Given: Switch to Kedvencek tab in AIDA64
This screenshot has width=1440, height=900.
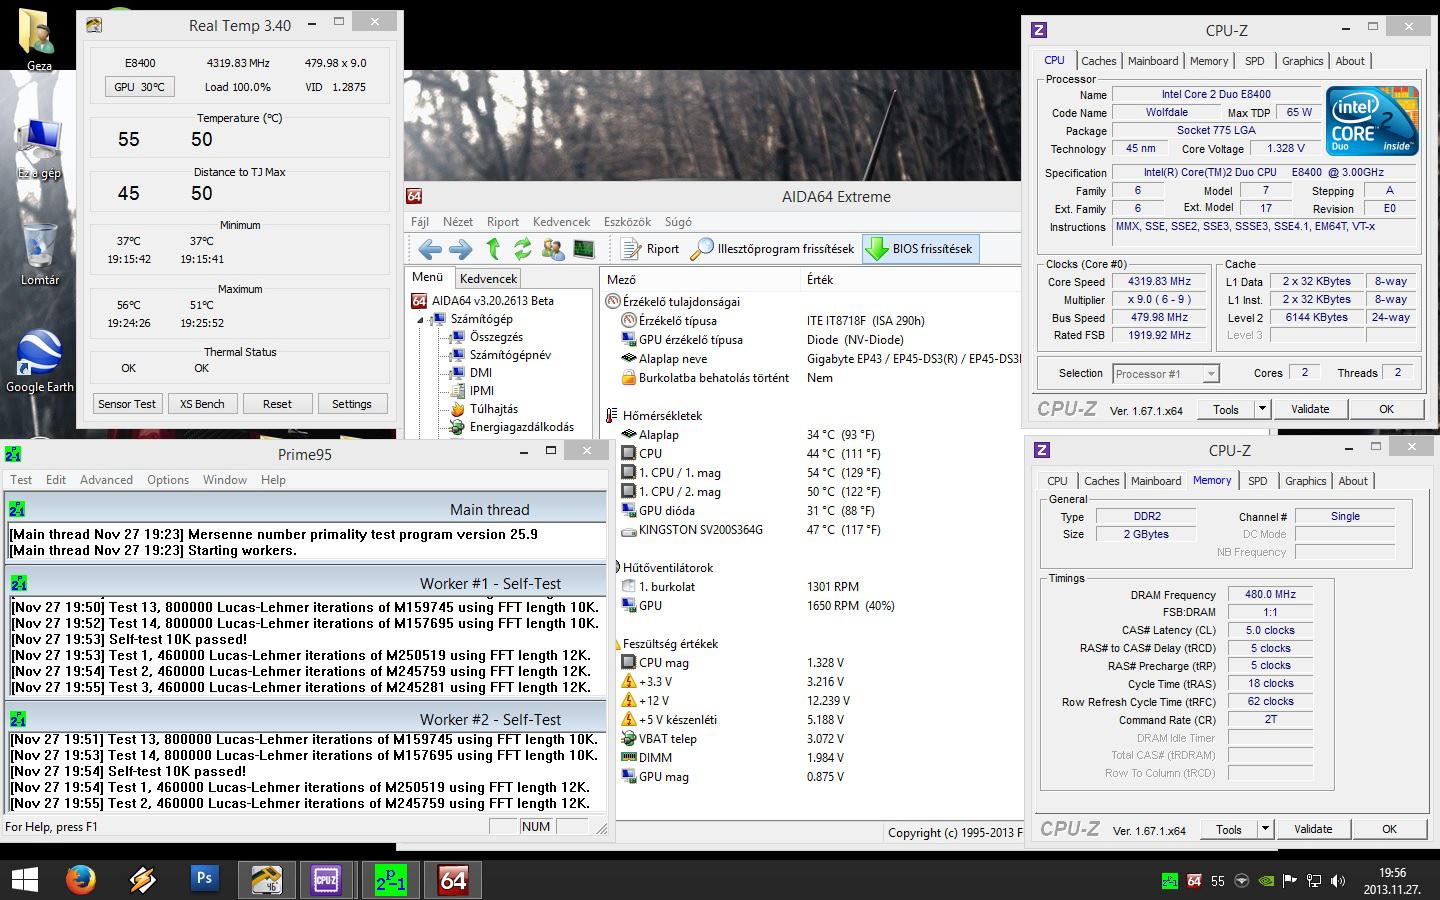Looking at the screenshot, I should tap(488, 279).
